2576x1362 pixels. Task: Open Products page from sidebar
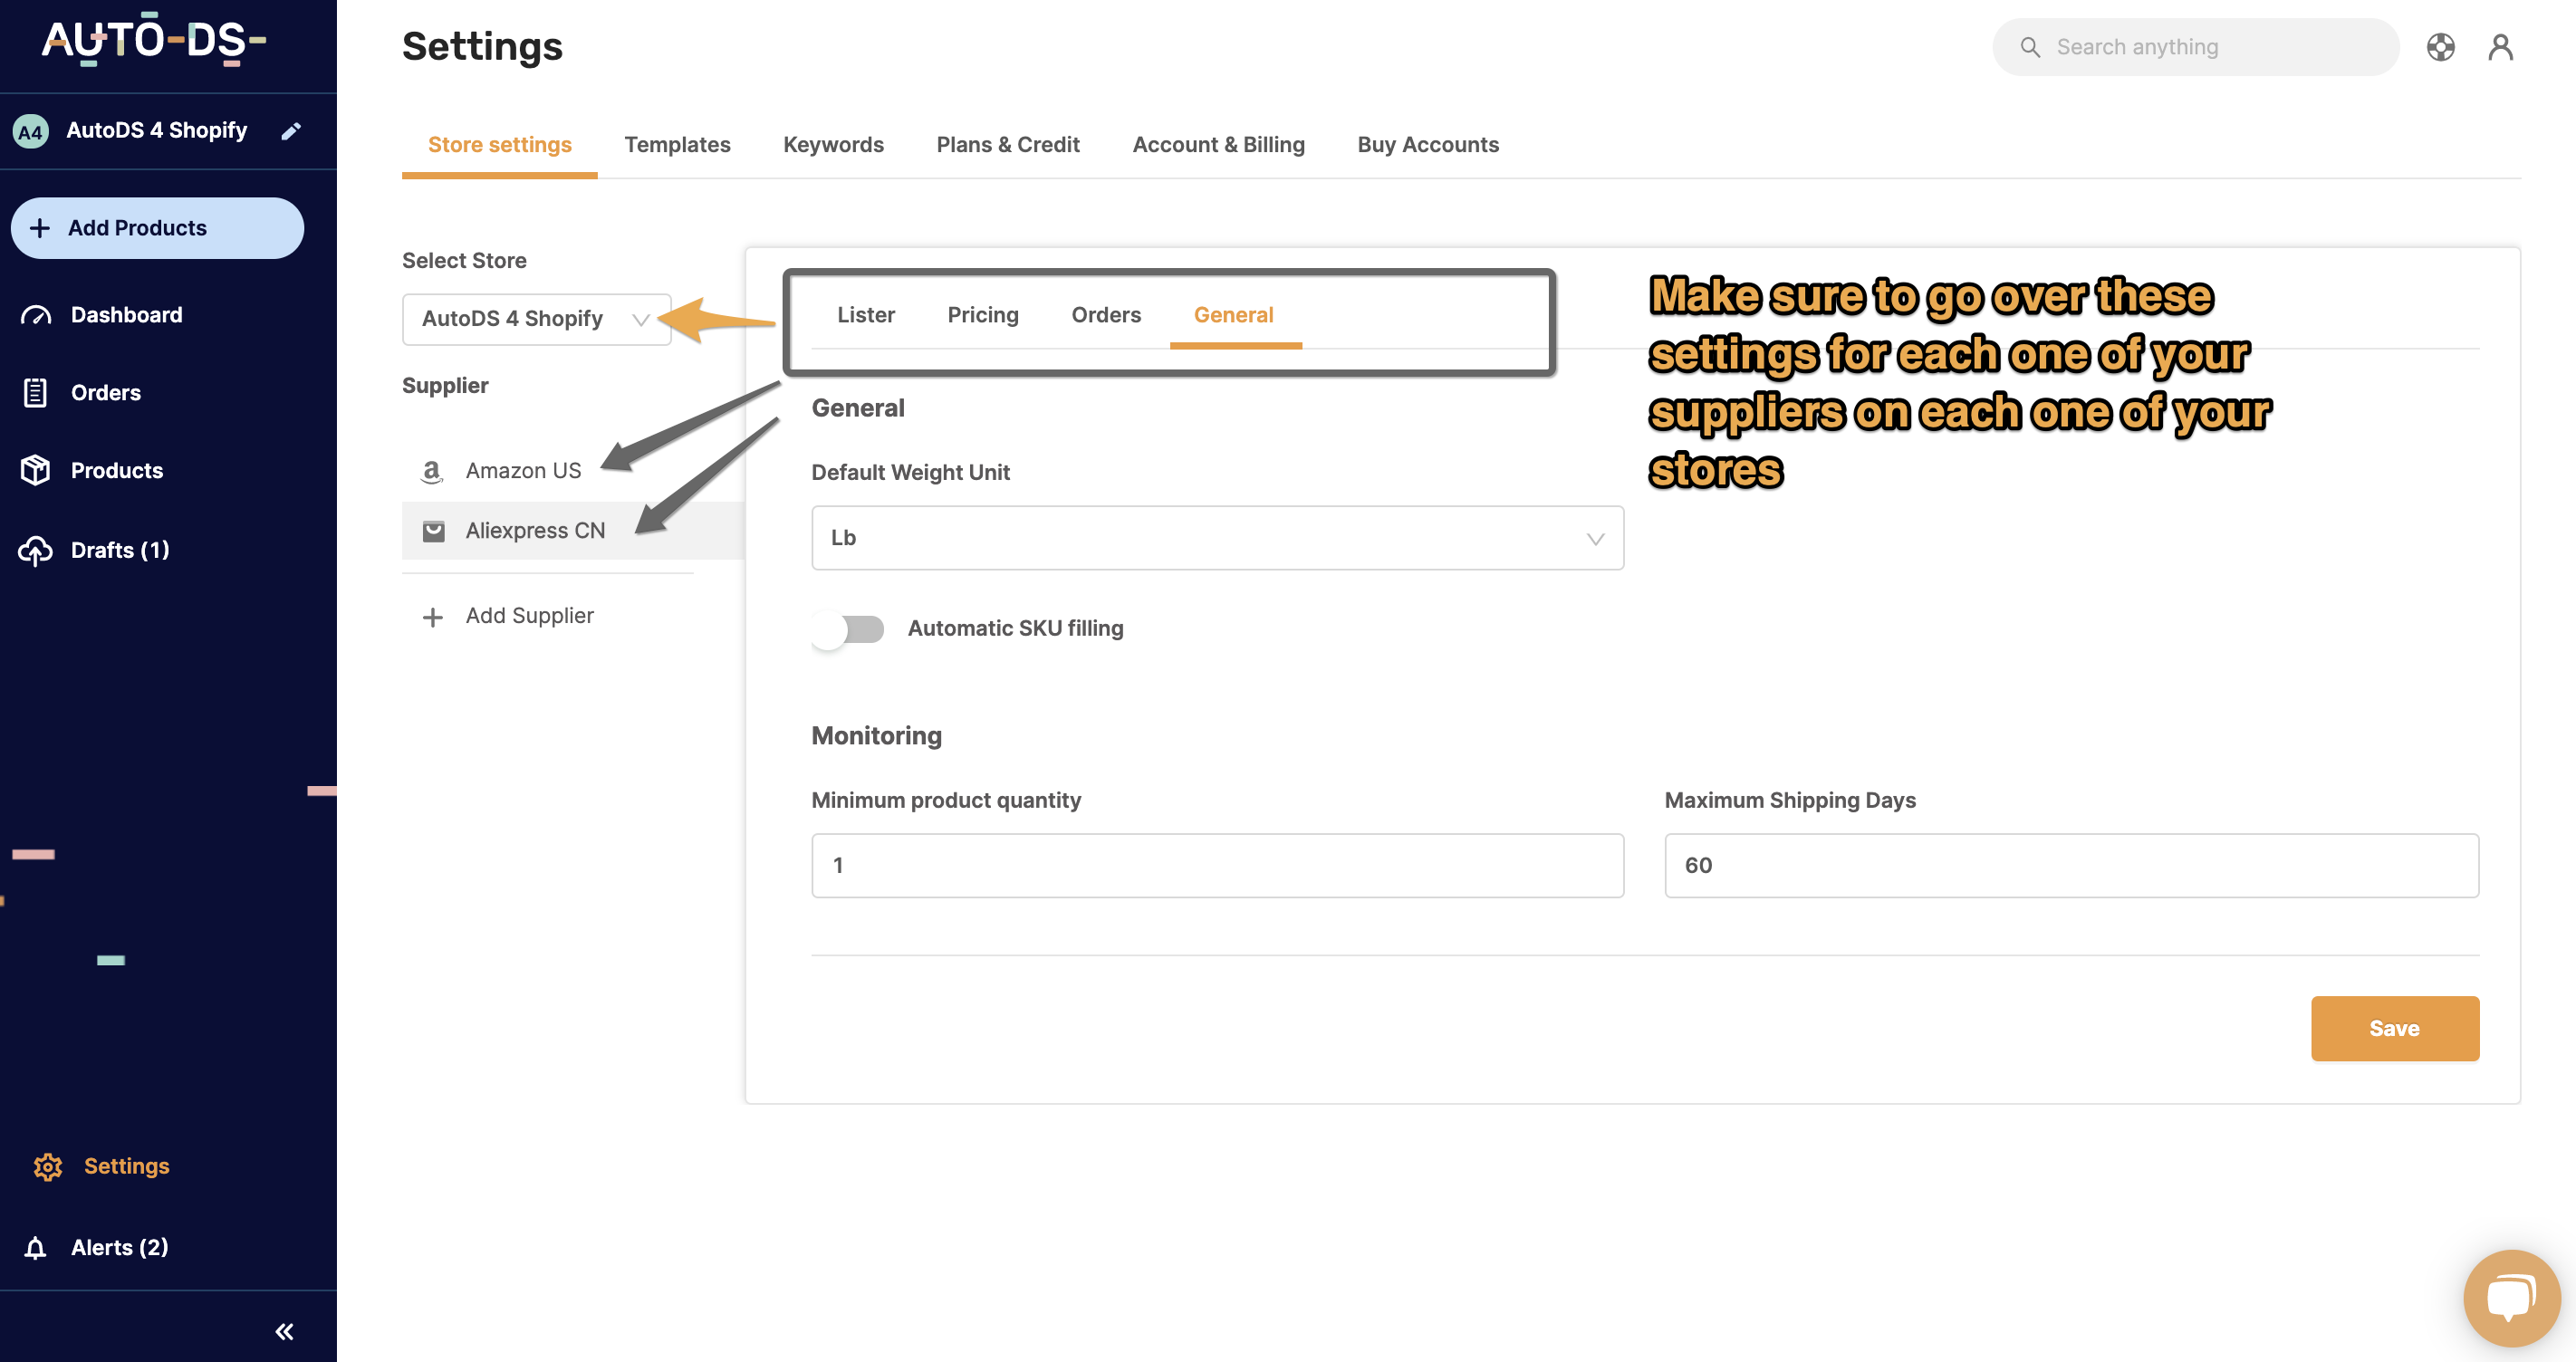click(x=116, y=470)
